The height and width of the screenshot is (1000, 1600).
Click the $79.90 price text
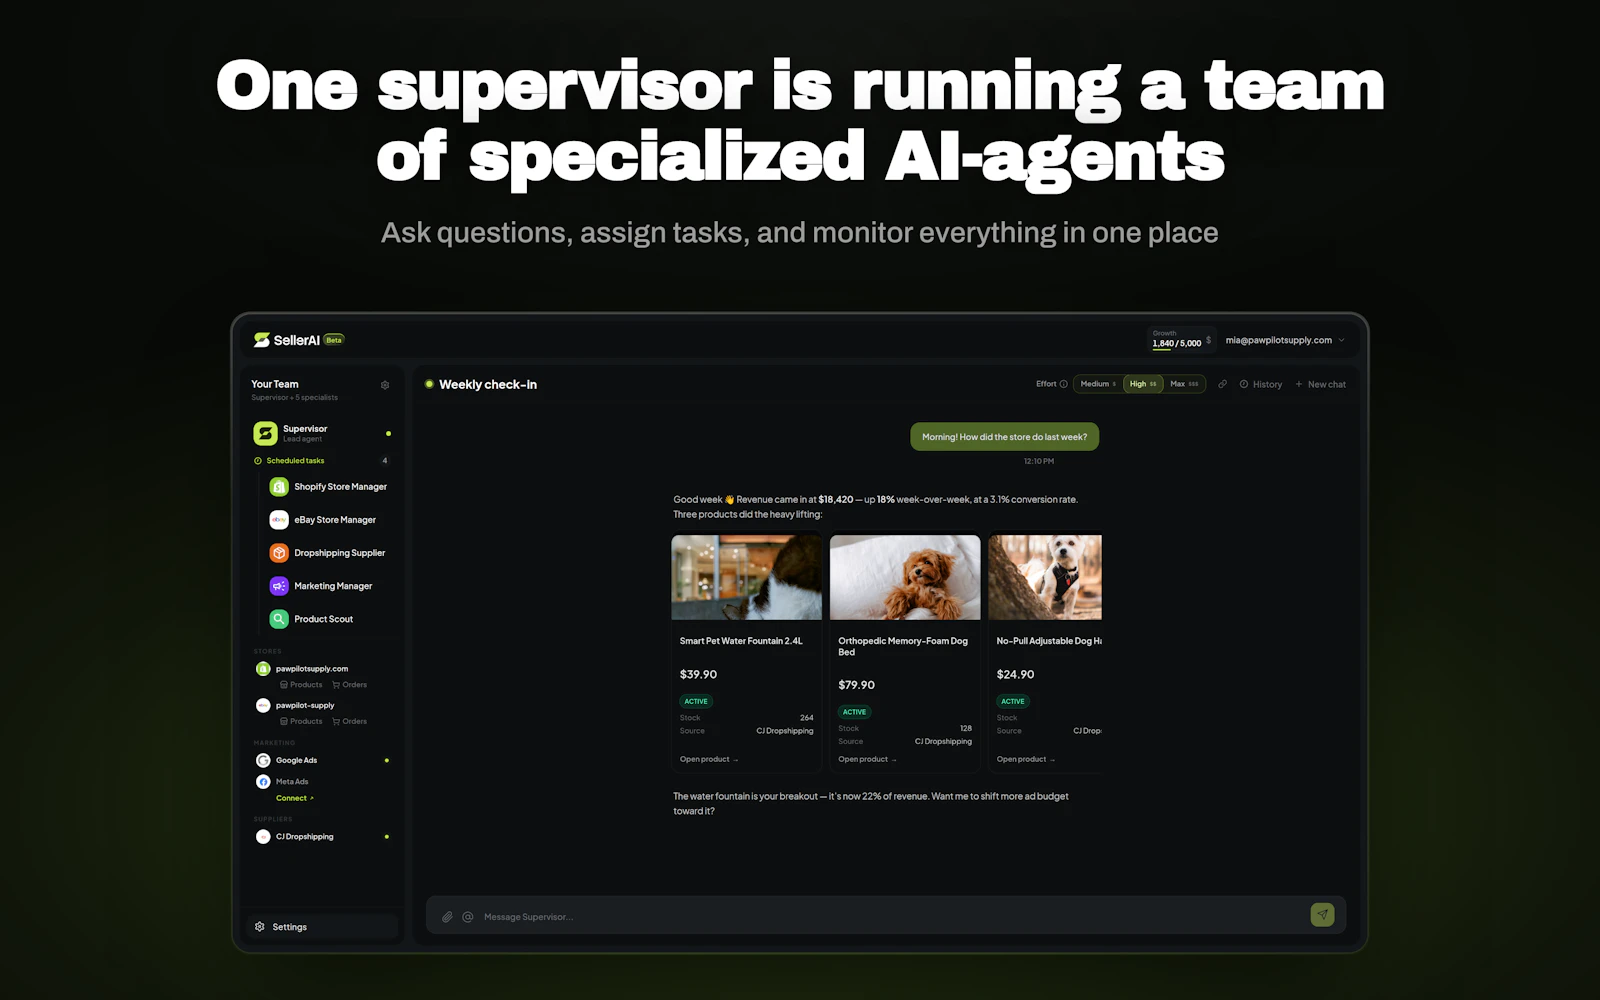point(856,685)
